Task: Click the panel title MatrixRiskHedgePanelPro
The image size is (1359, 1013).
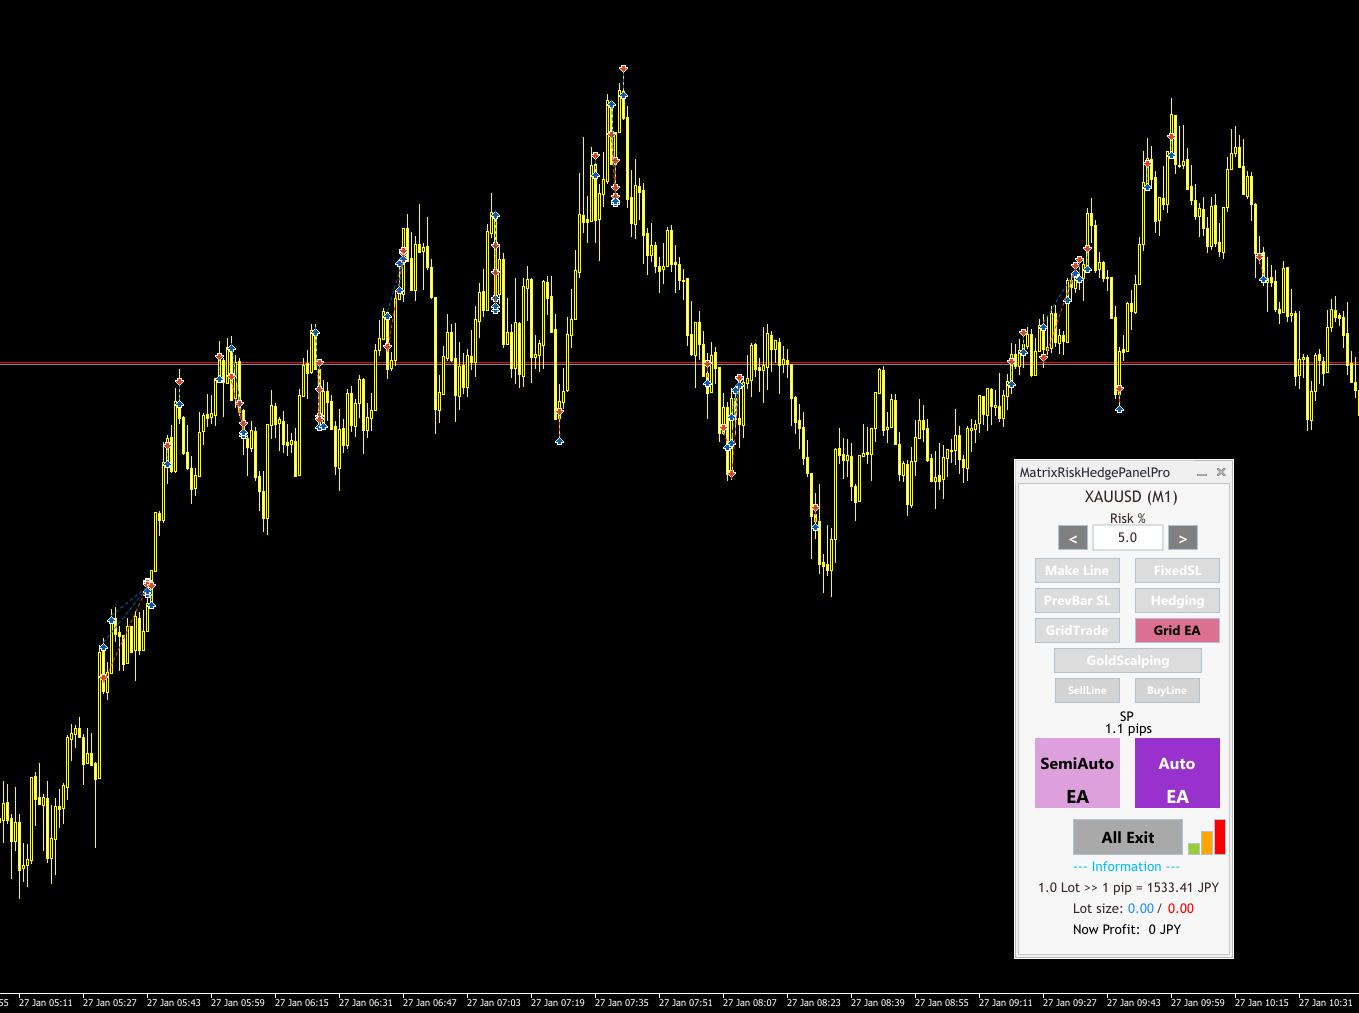Action: (x=1094, y=473)
